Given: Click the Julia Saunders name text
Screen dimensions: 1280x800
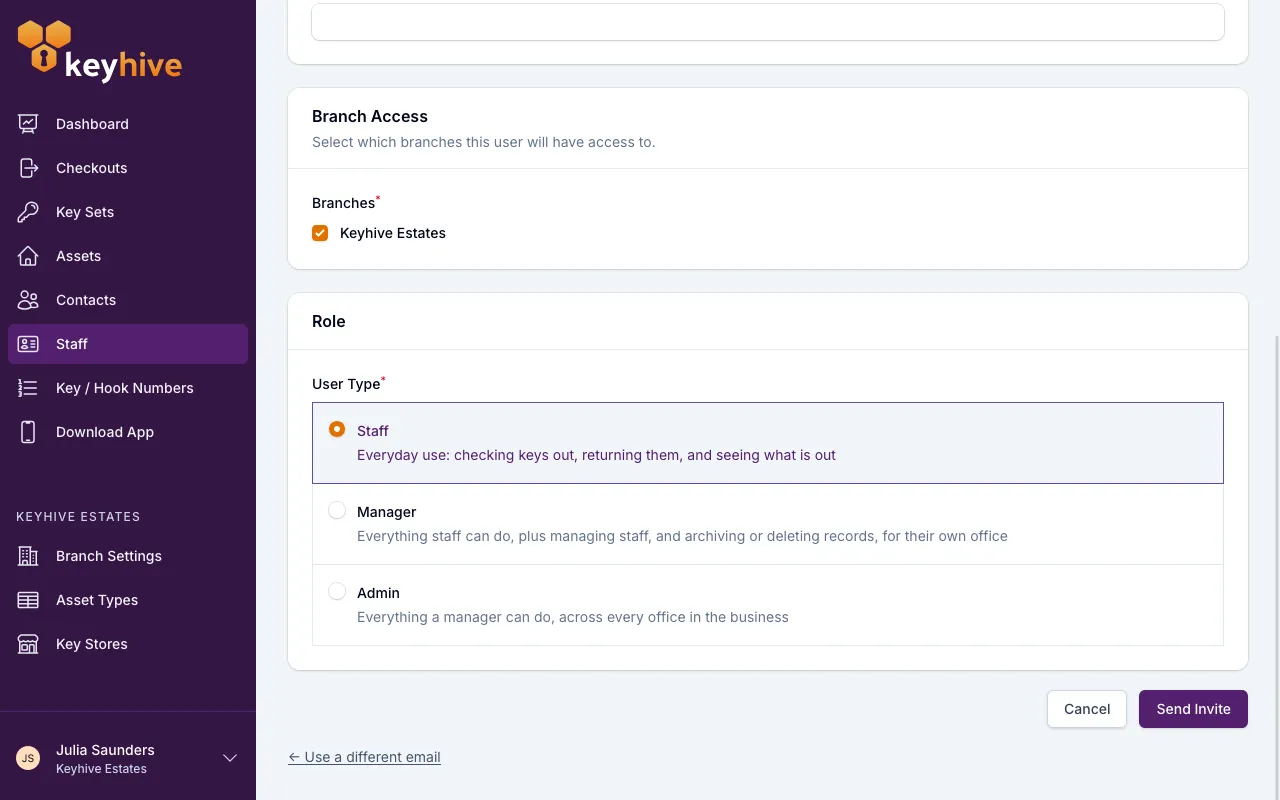Looking at the screenshot, I should [105, 750].
